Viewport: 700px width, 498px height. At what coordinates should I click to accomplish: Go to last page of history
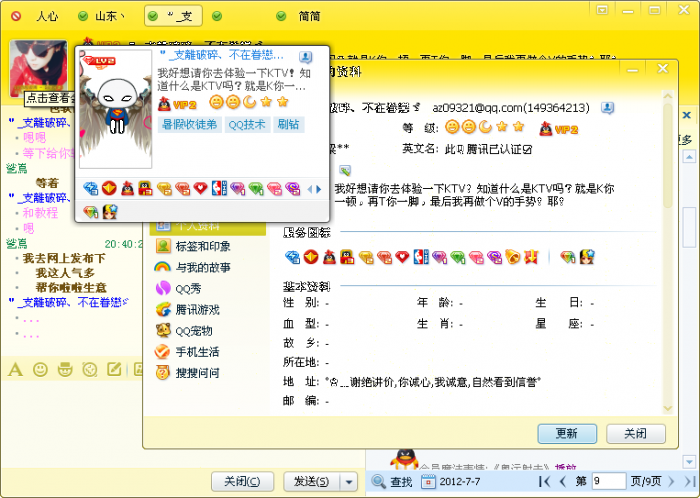point(689,481)
